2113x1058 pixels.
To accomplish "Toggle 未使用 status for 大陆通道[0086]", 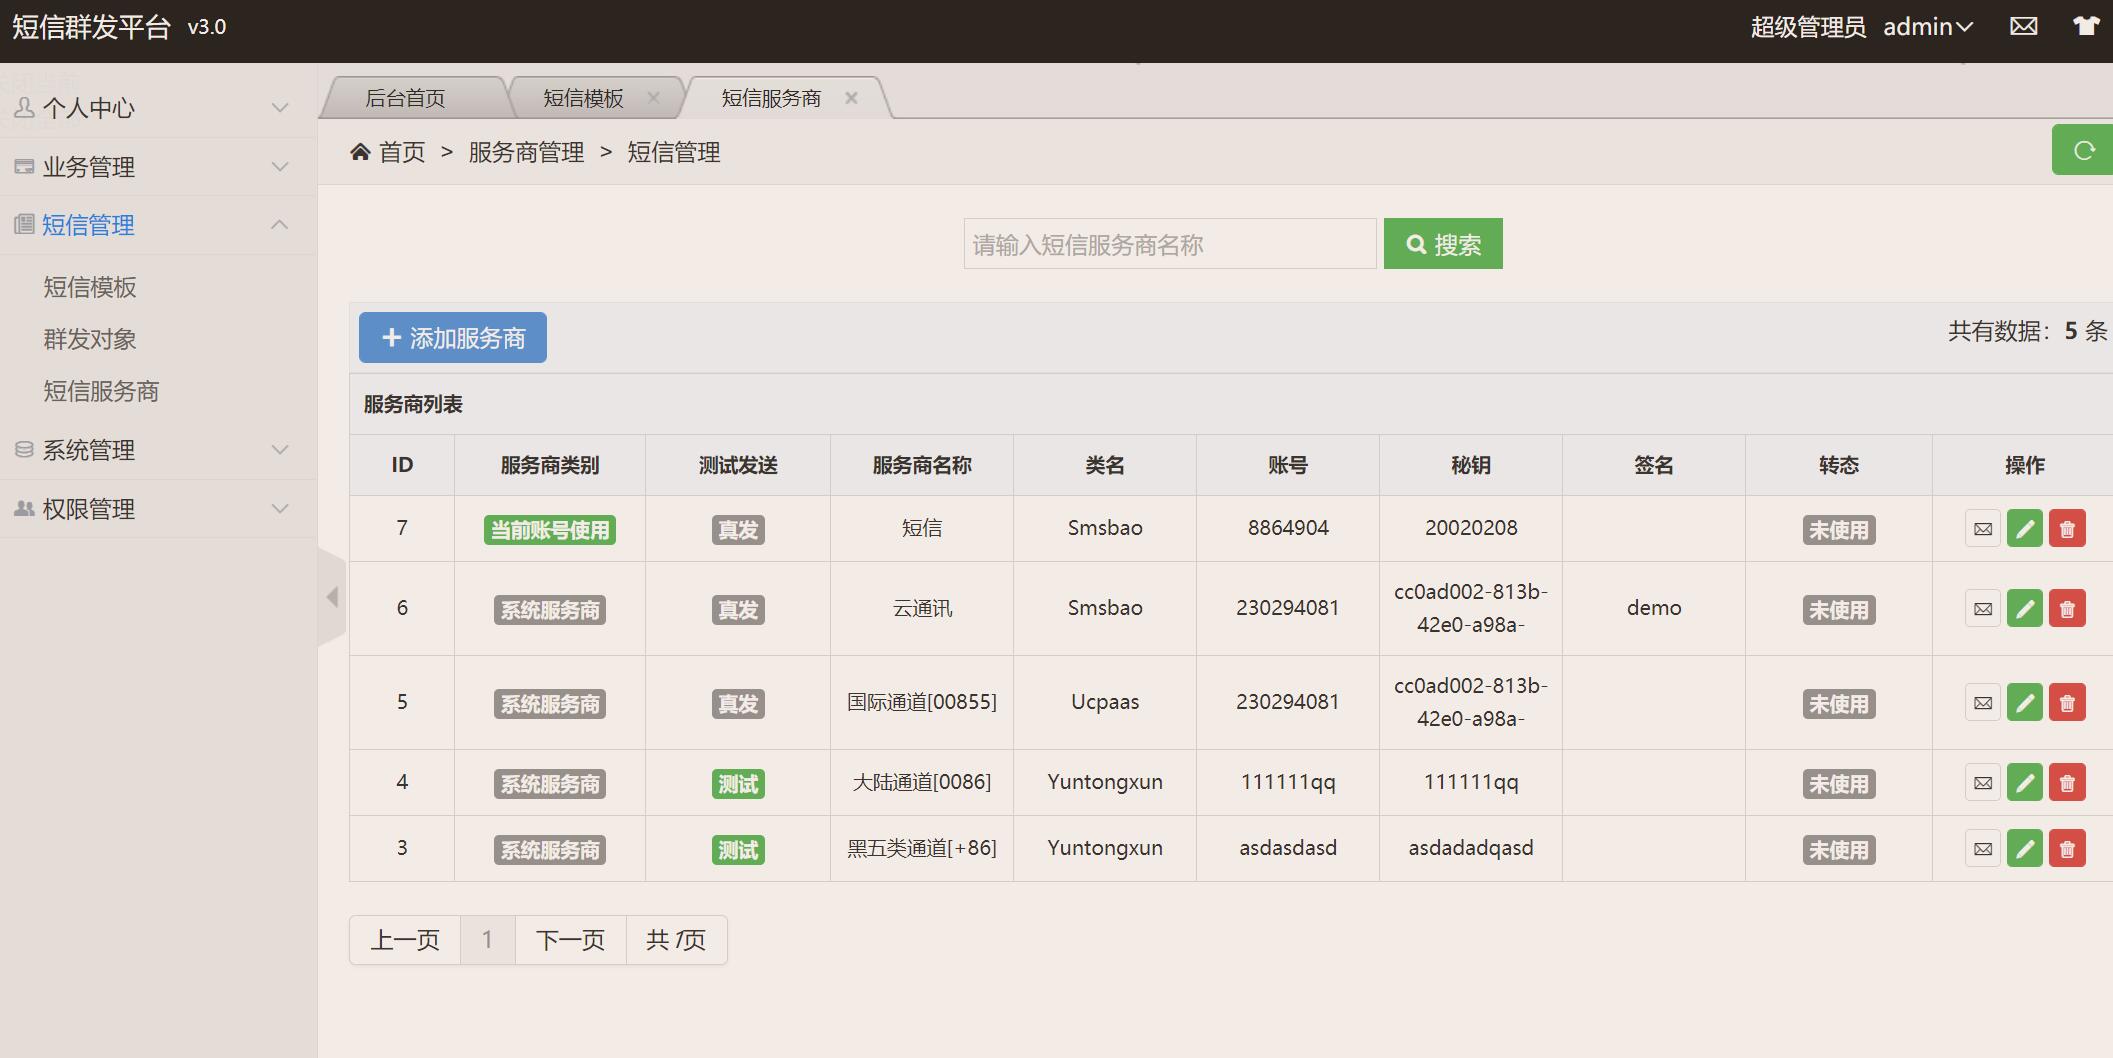I will point(1838,784).
